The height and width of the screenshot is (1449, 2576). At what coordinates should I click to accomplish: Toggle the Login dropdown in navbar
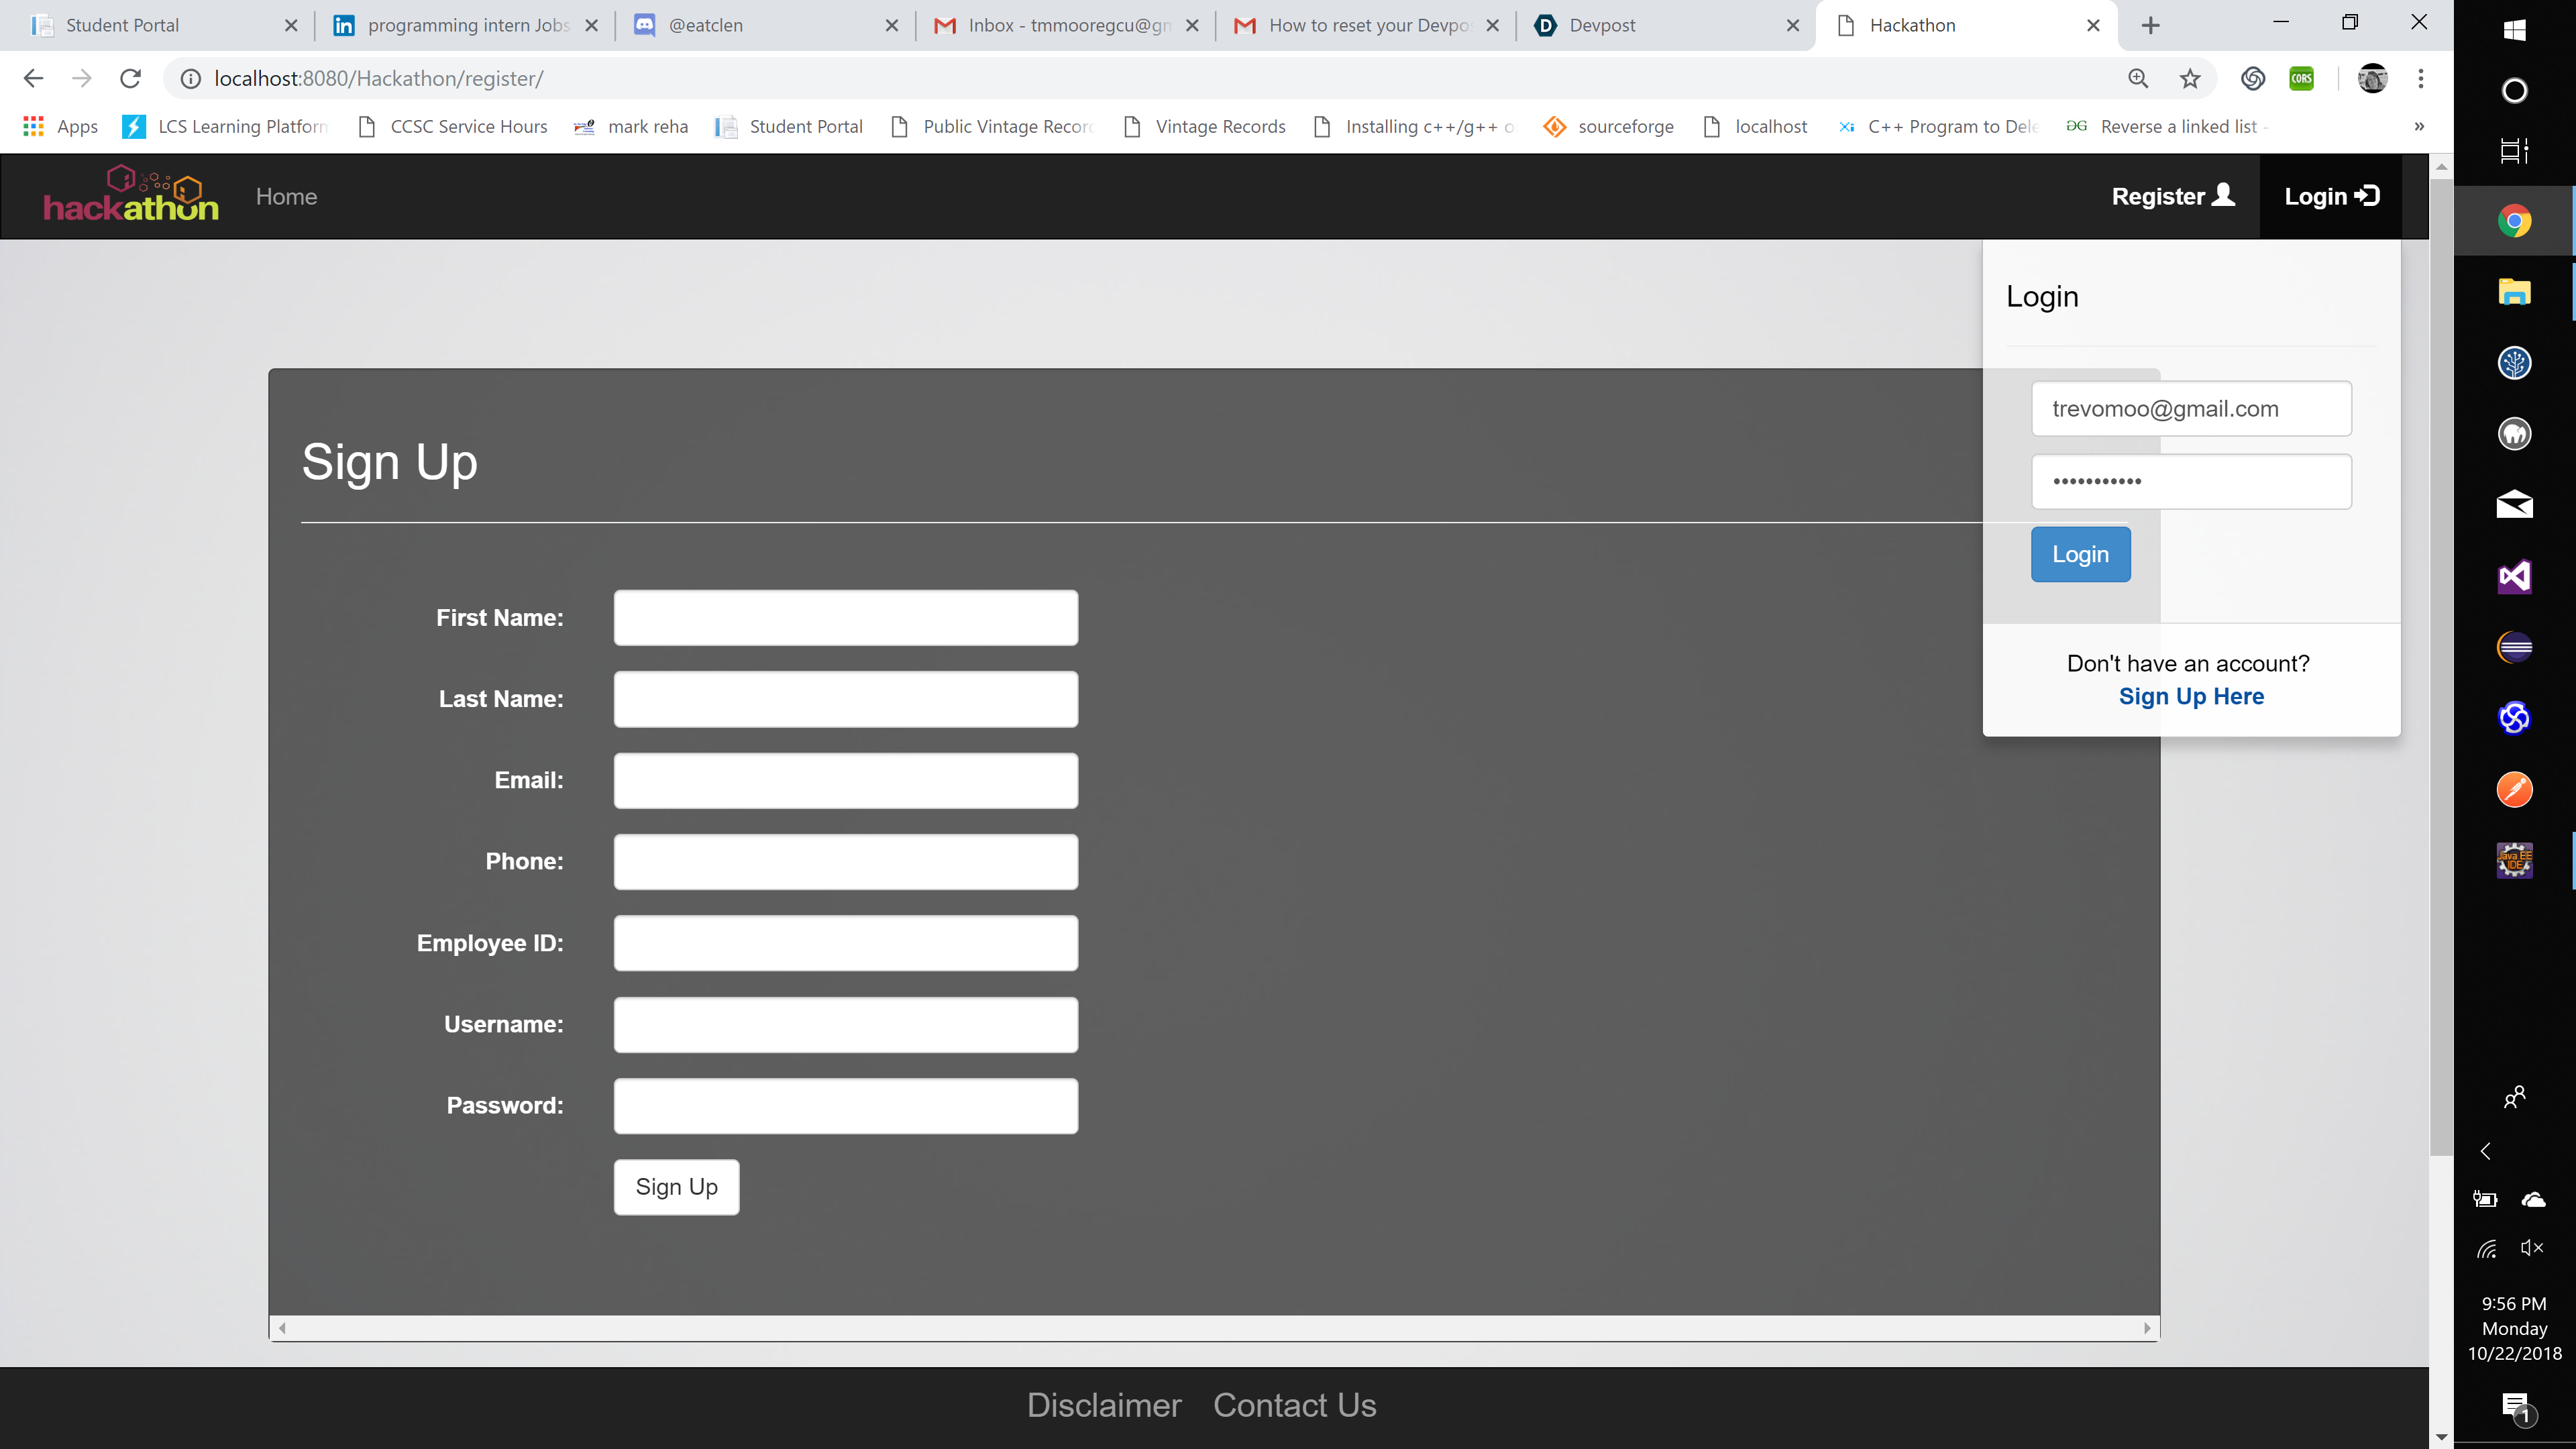(2330, 196)
